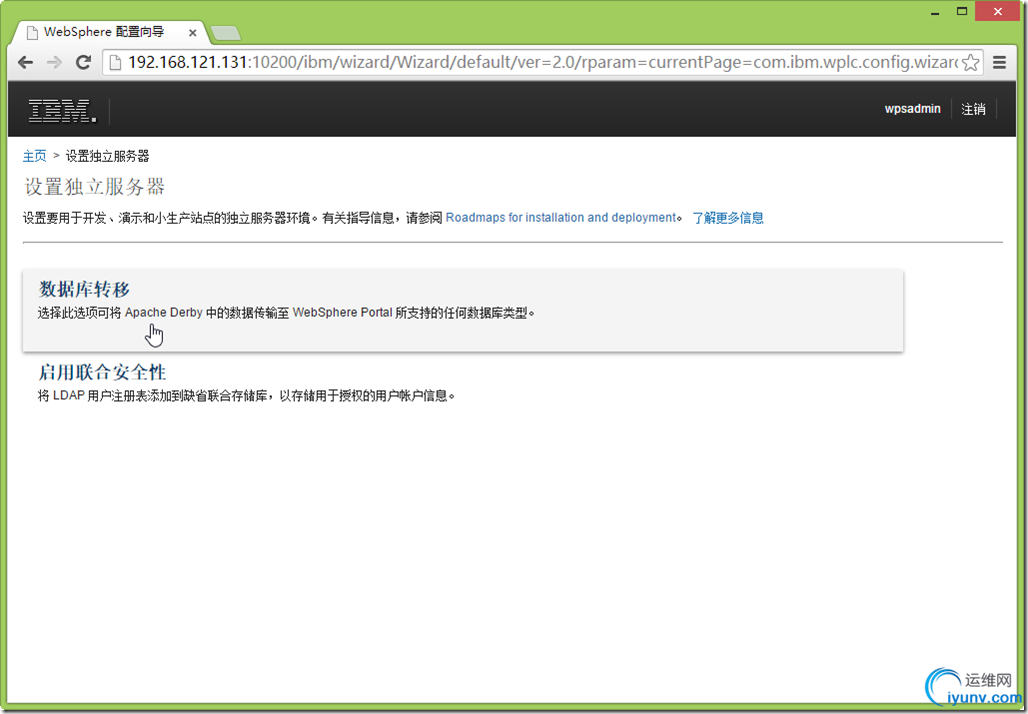The image size is (1028, 714).
Task: Click 数据库转移 description about Apache Derby
Action: [x=286, y=313]
